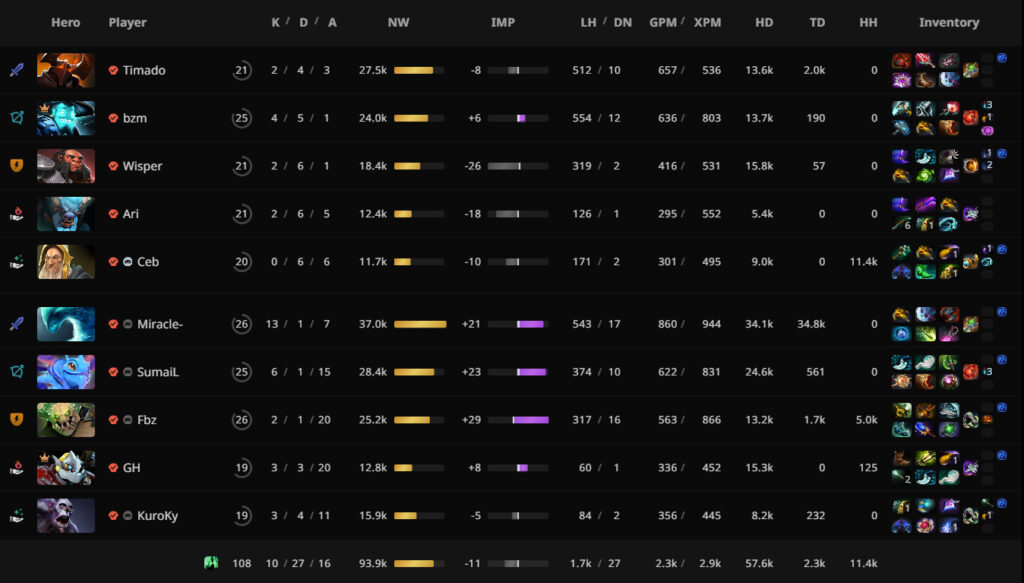Select Miracle-'s hero portrait
This screenshot has width=1024, height=583.
click(x=66, y=324)
